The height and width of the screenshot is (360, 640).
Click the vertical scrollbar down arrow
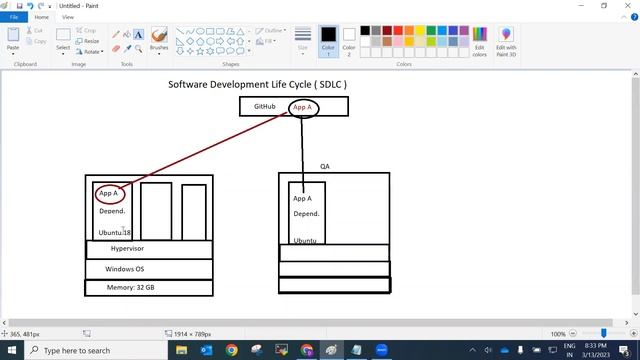coord(636,314)
